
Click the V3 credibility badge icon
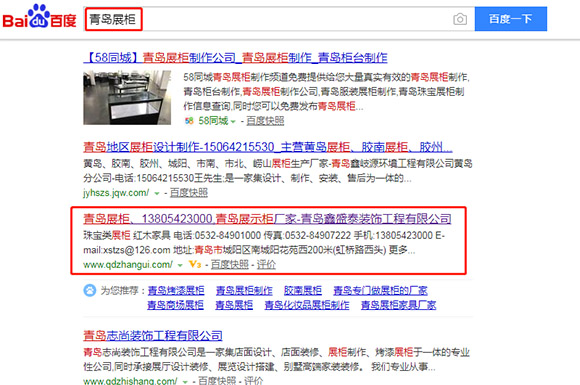click(195, 264)
